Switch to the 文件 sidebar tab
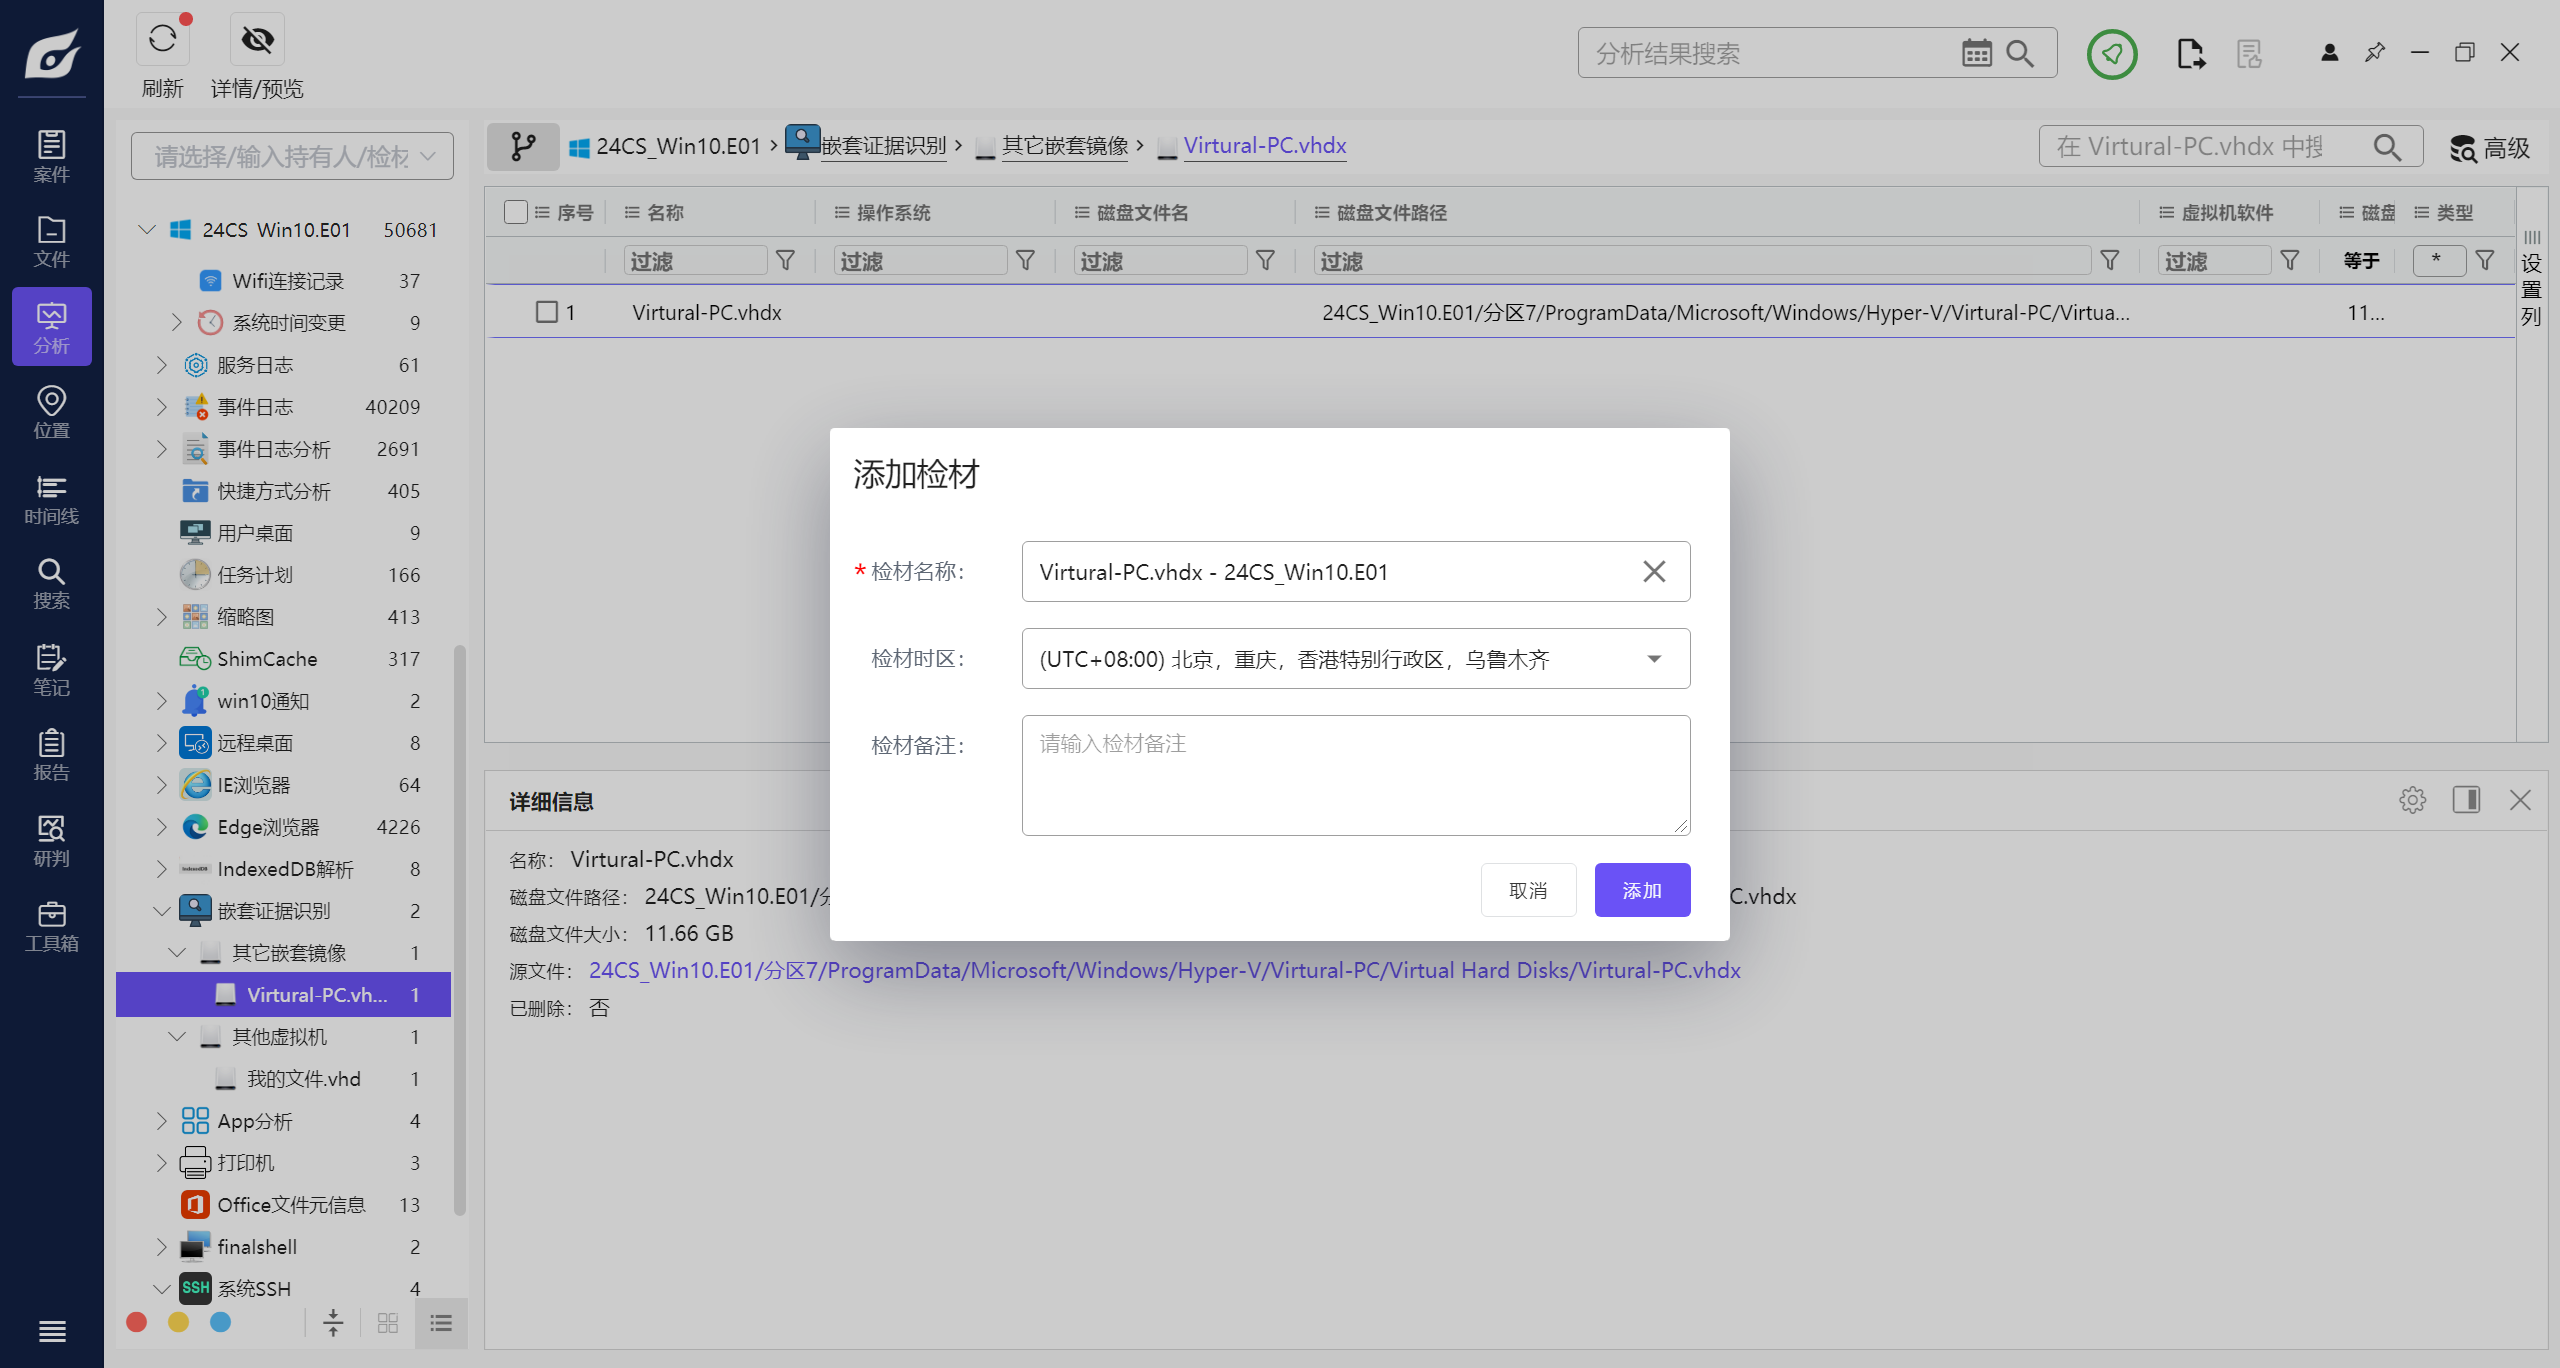This screenshot has height=1368, width=2560. click(x=51, y=242)
